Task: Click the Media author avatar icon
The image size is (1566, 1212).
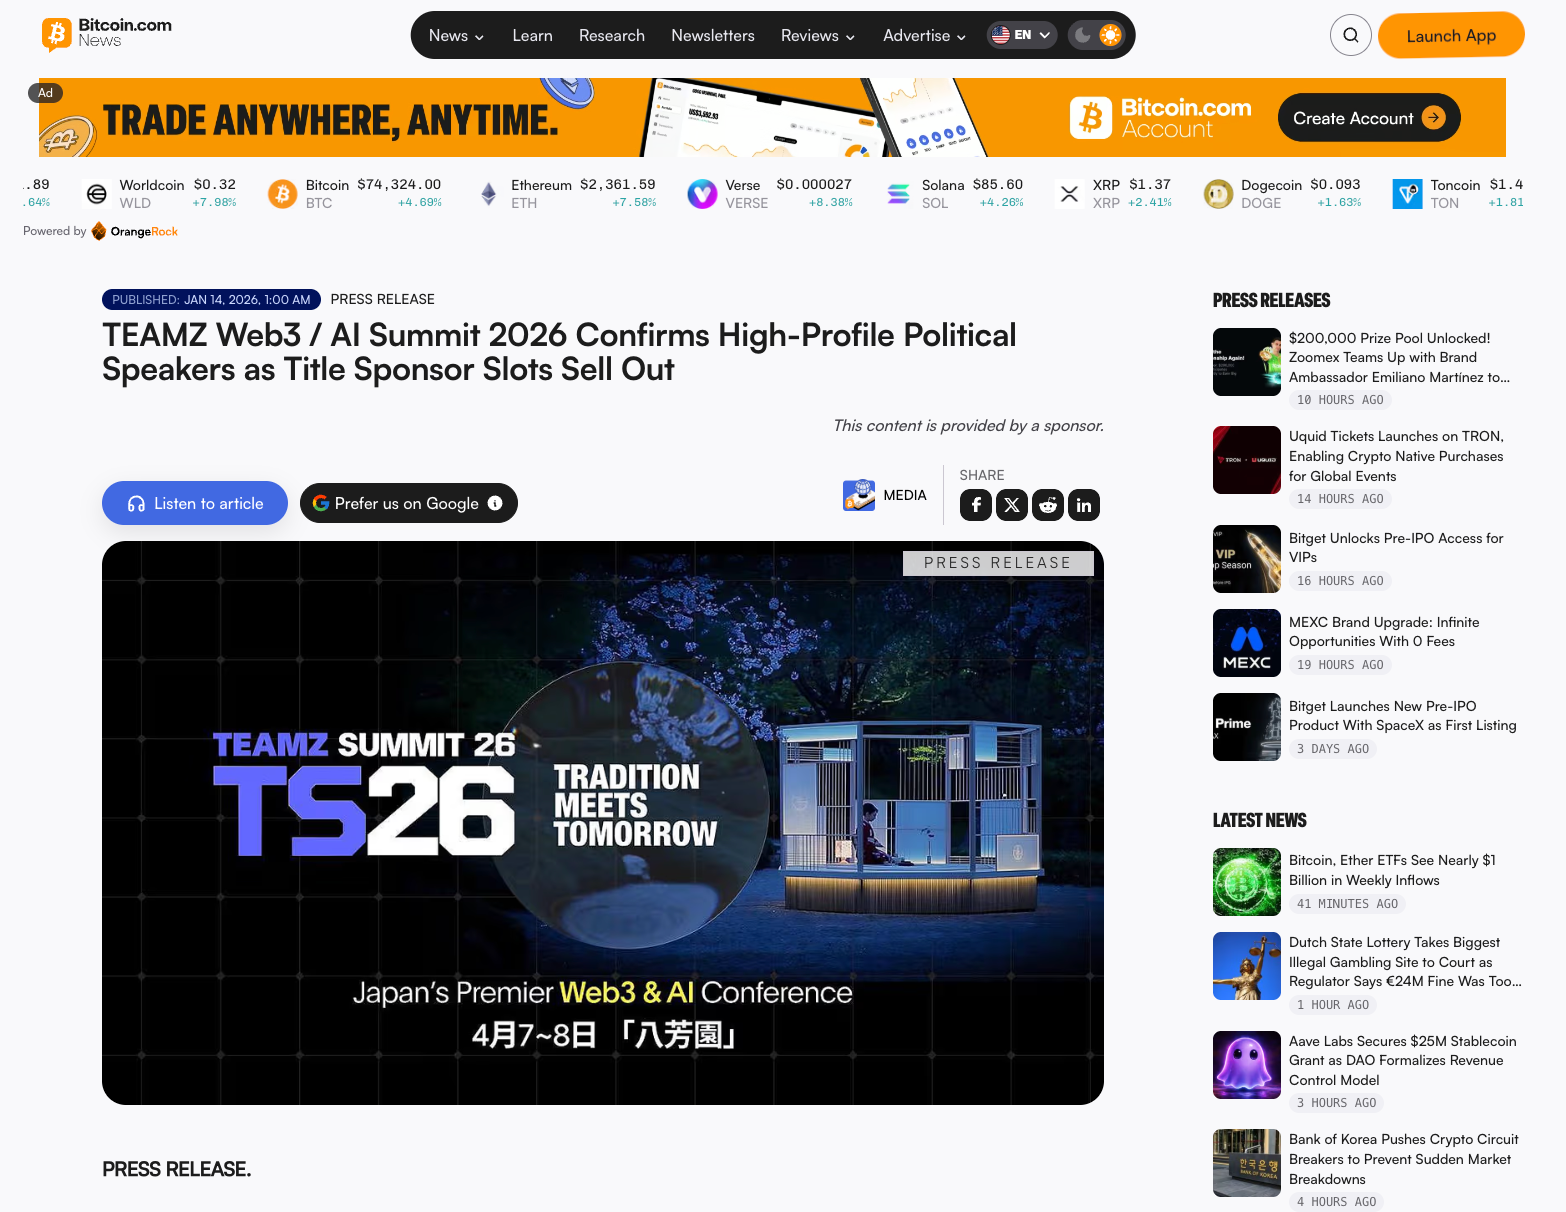Action: click(859, 495)
